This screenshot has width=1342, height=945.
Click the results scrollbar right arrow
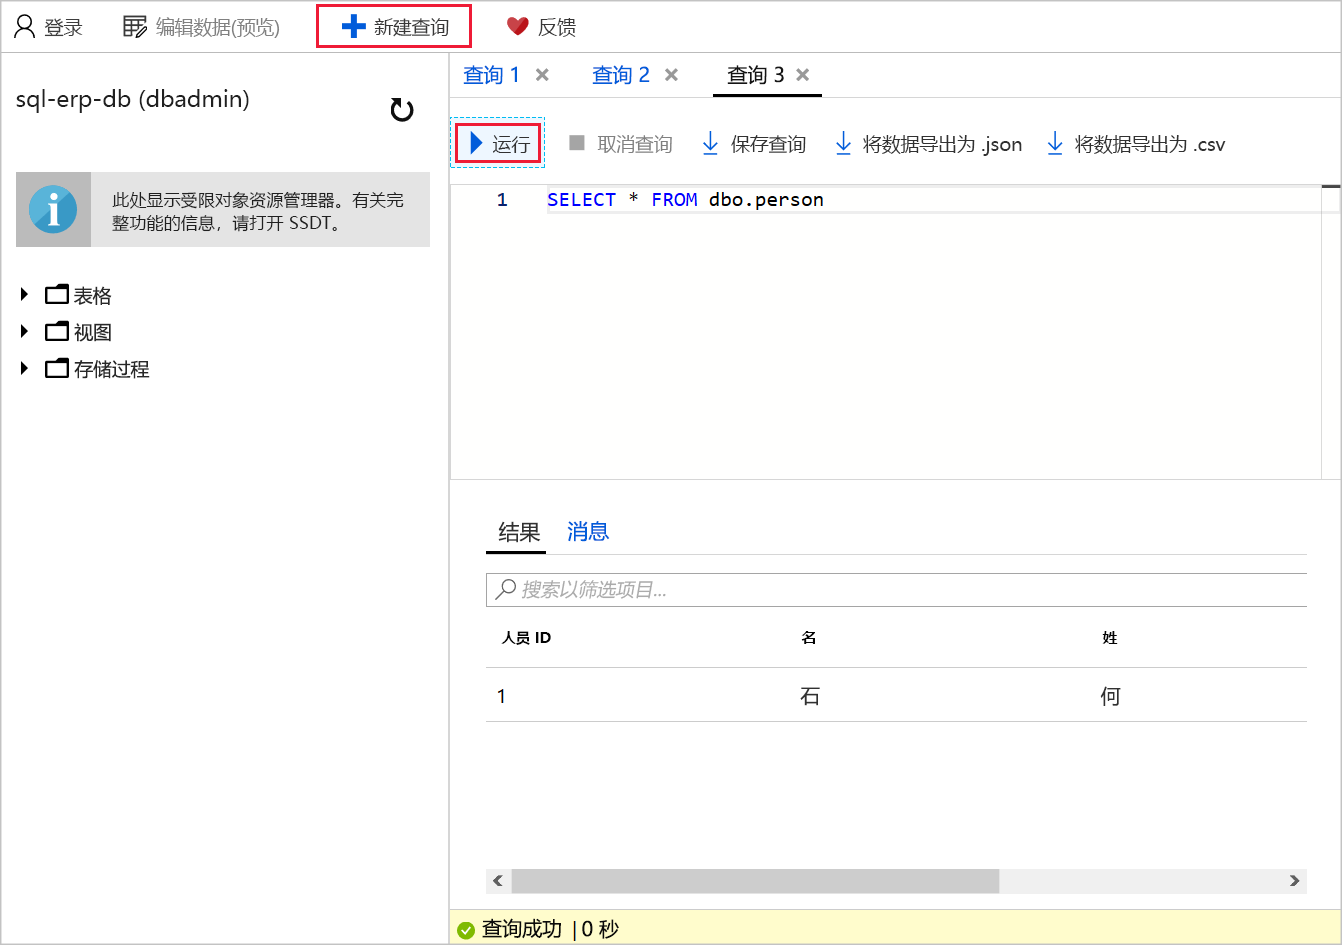tap(1295, 881)
